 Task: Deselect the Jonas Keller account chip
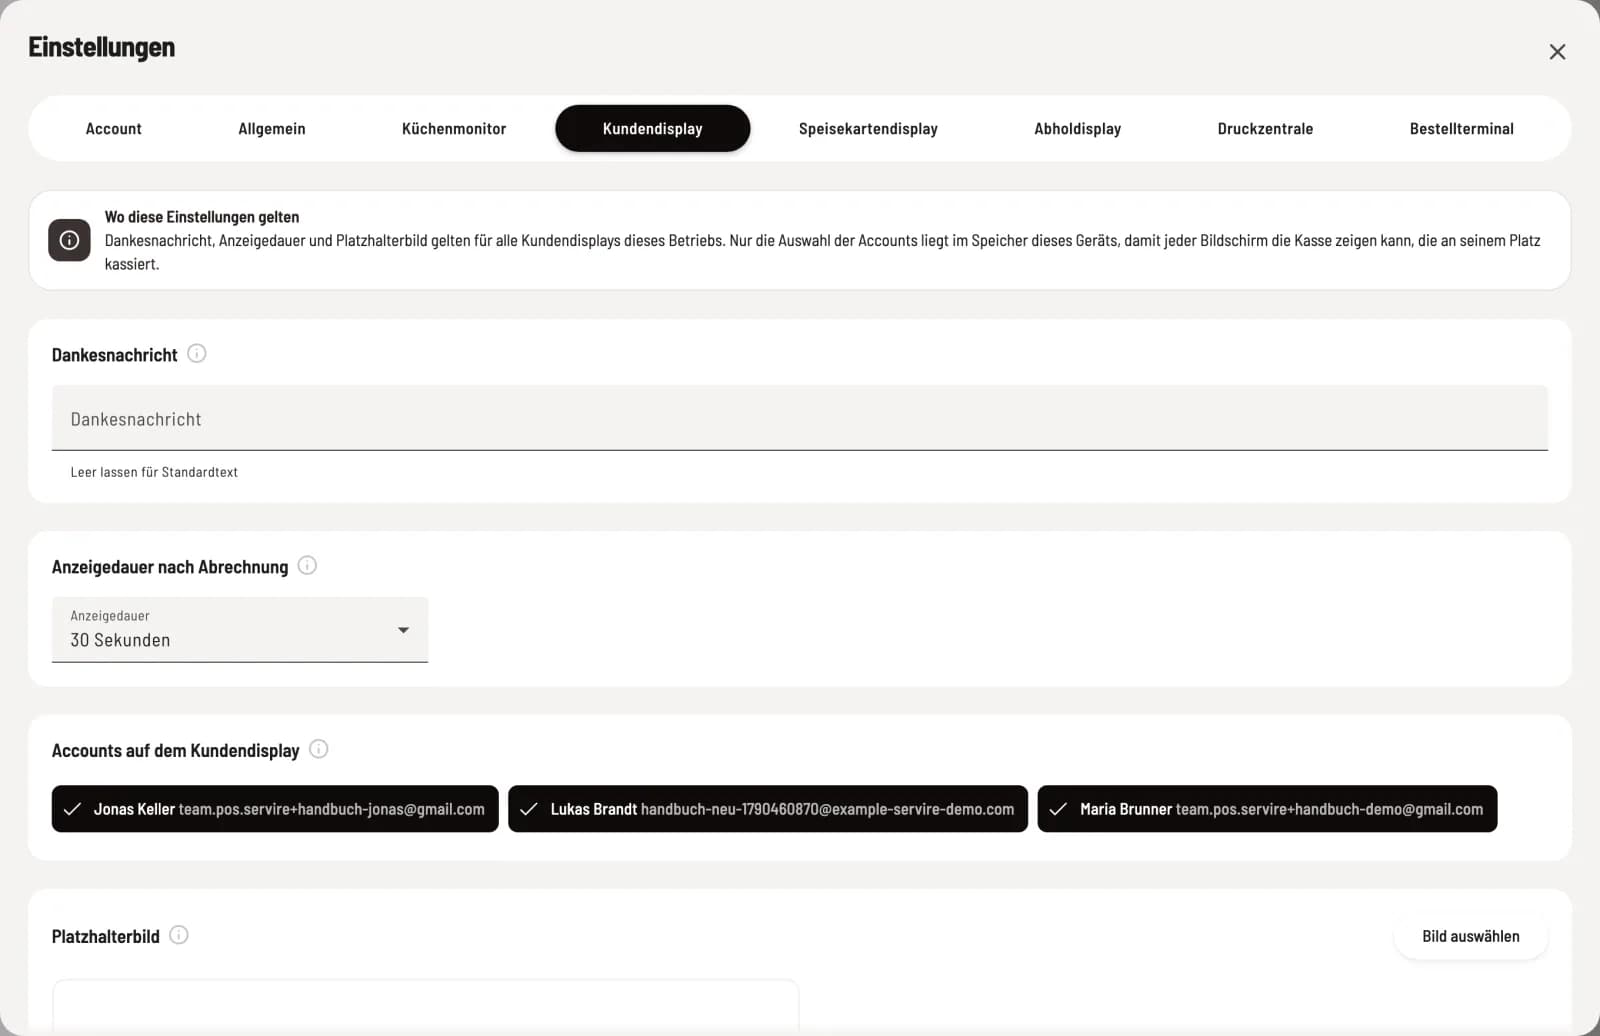[x=275, y=809]
